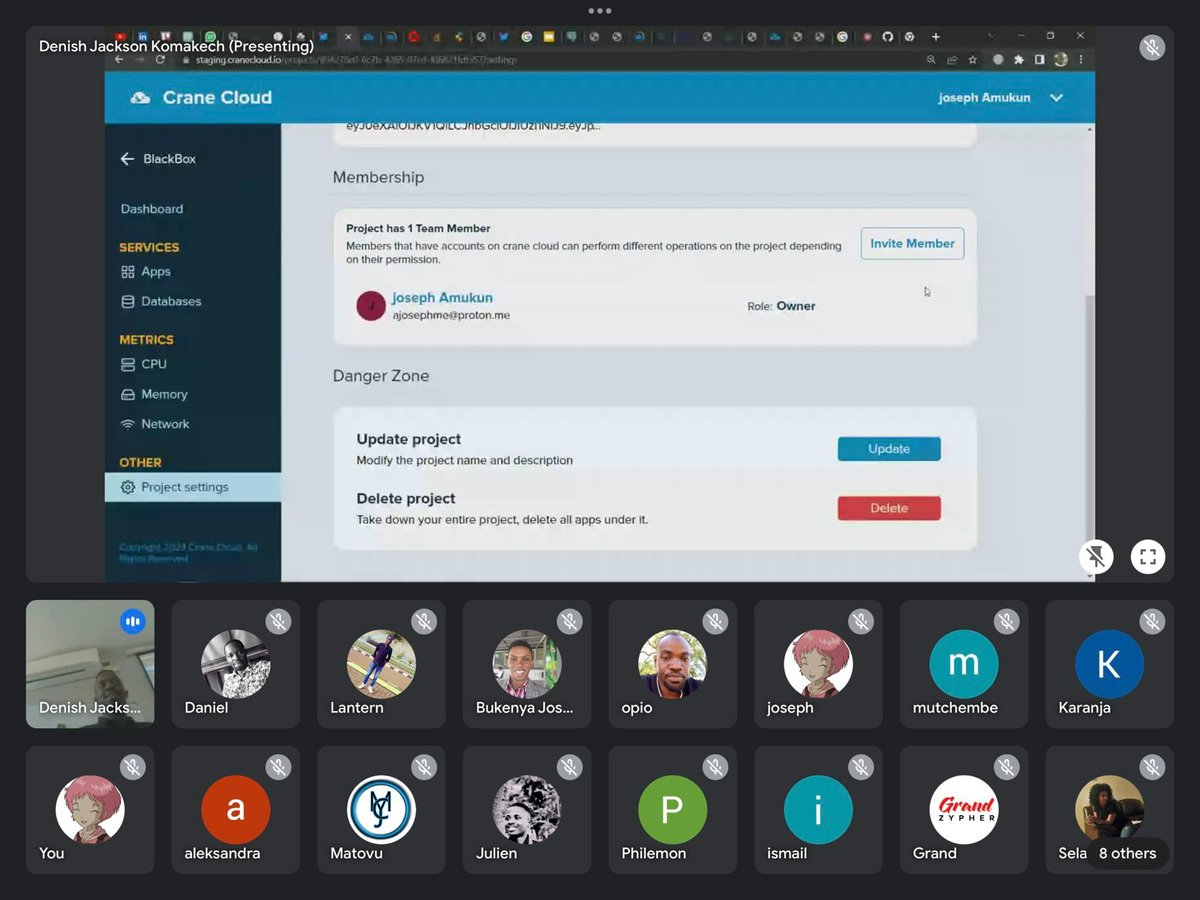Screen dimensions: 1200x900
Task: Open Apps in the sidebar
Action: (146, 271)
